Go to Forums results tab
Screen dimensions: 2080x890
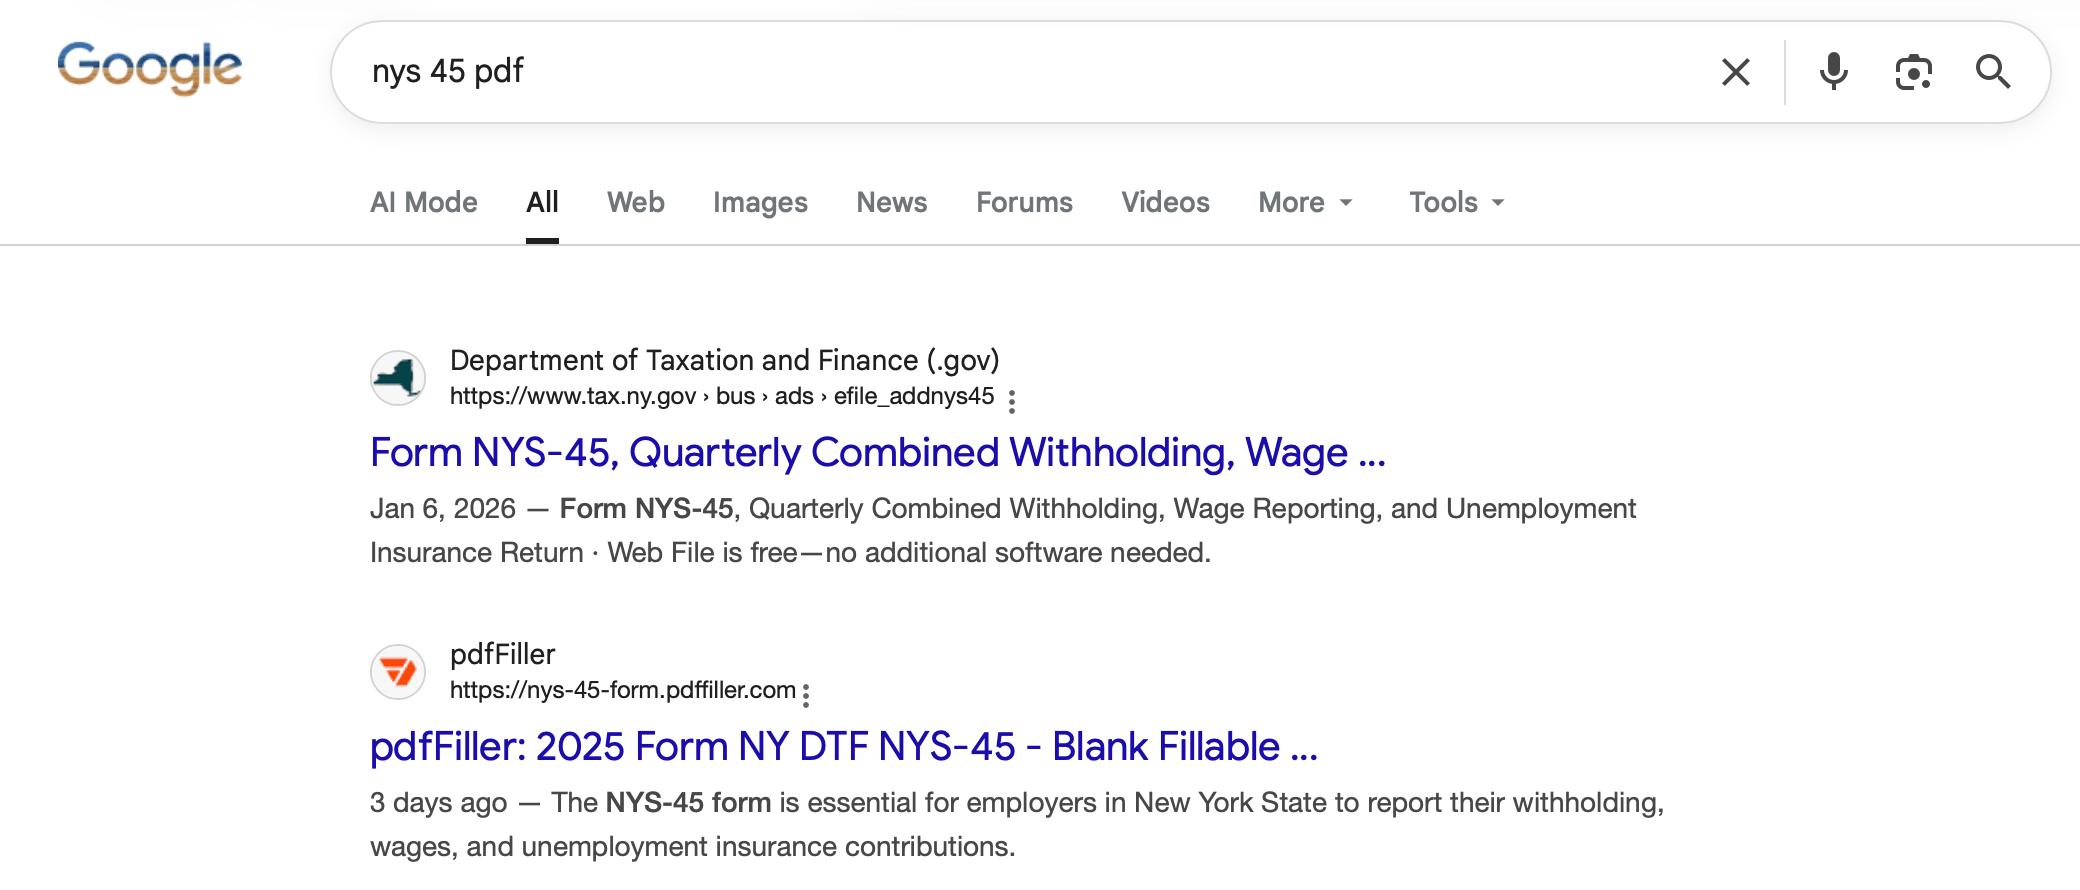click(1024, 203)
